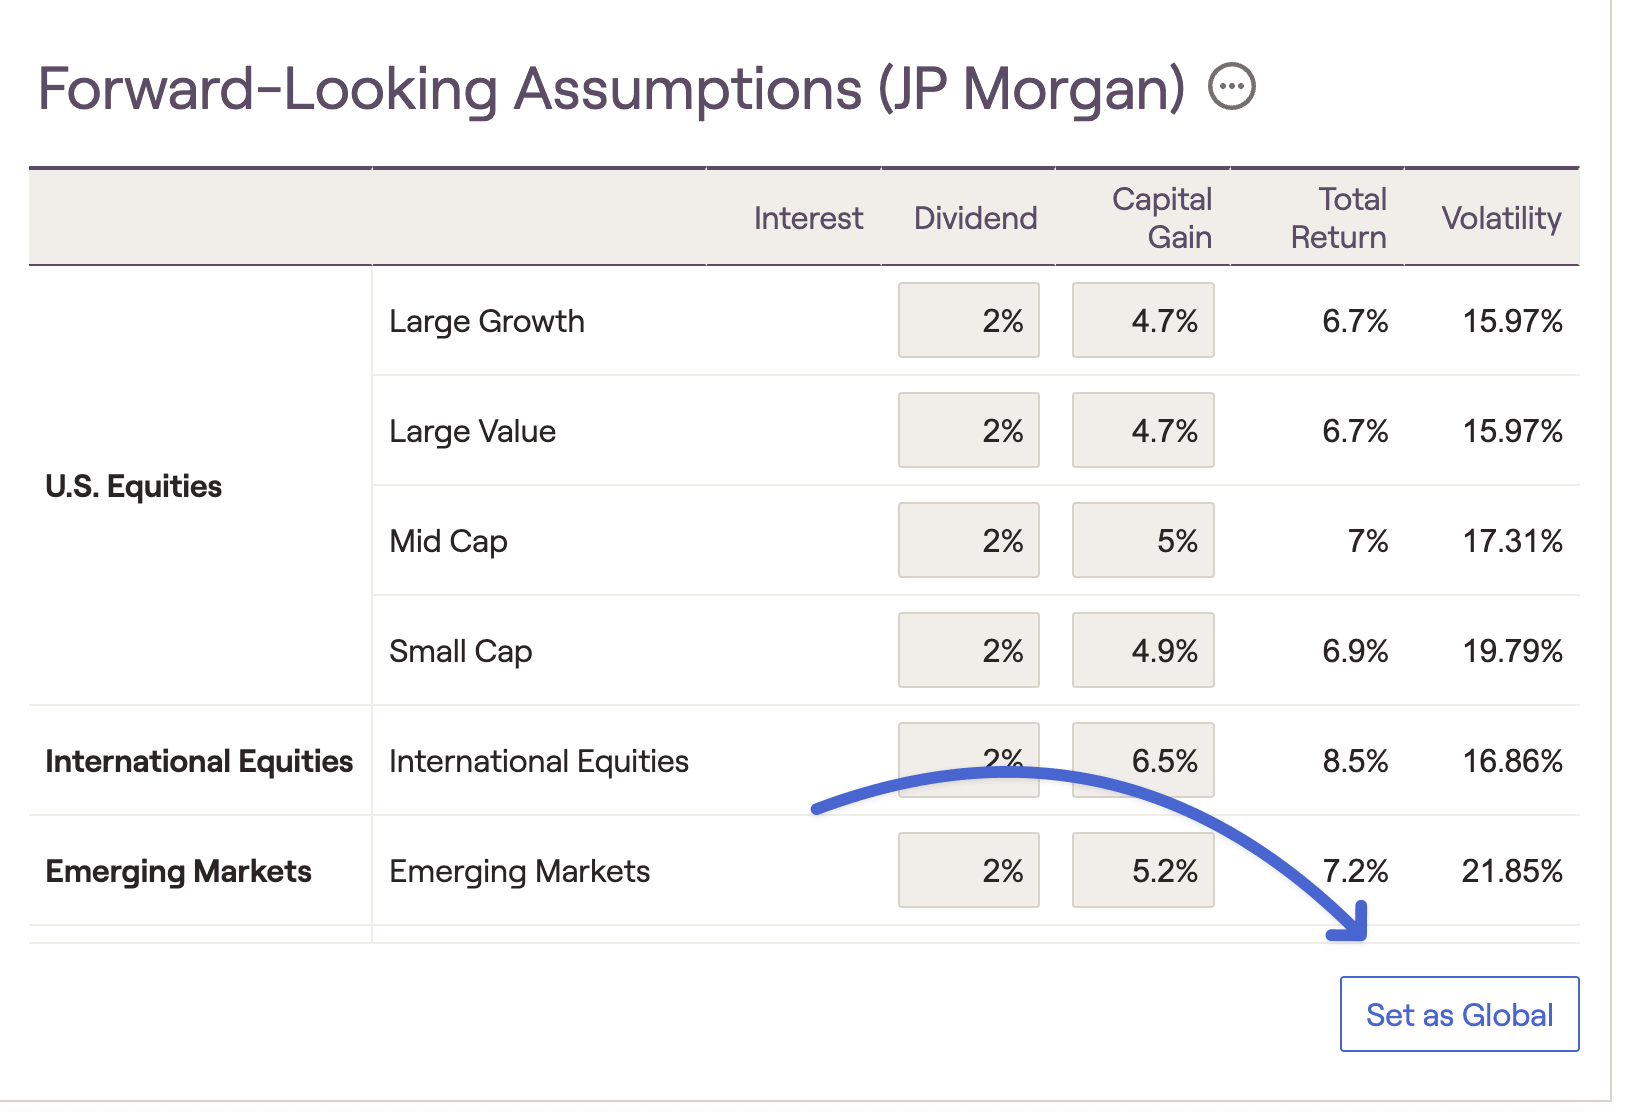Viewport: 1626px width, 1112px height.
Task: Edit Emerging Markets dividend field
Action: point(968,870)
